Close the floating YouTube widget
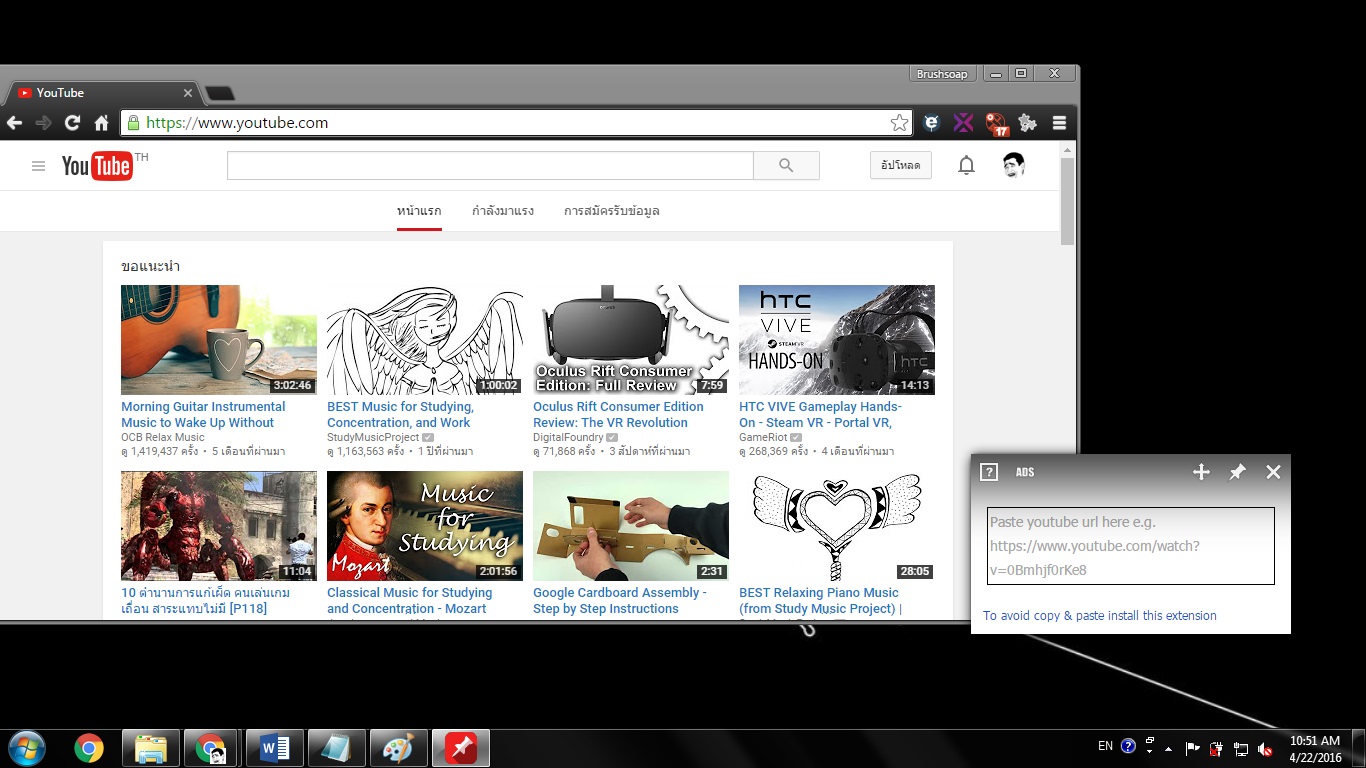1366x768 pixels. pyautogui.click(x=1273, y=472)
